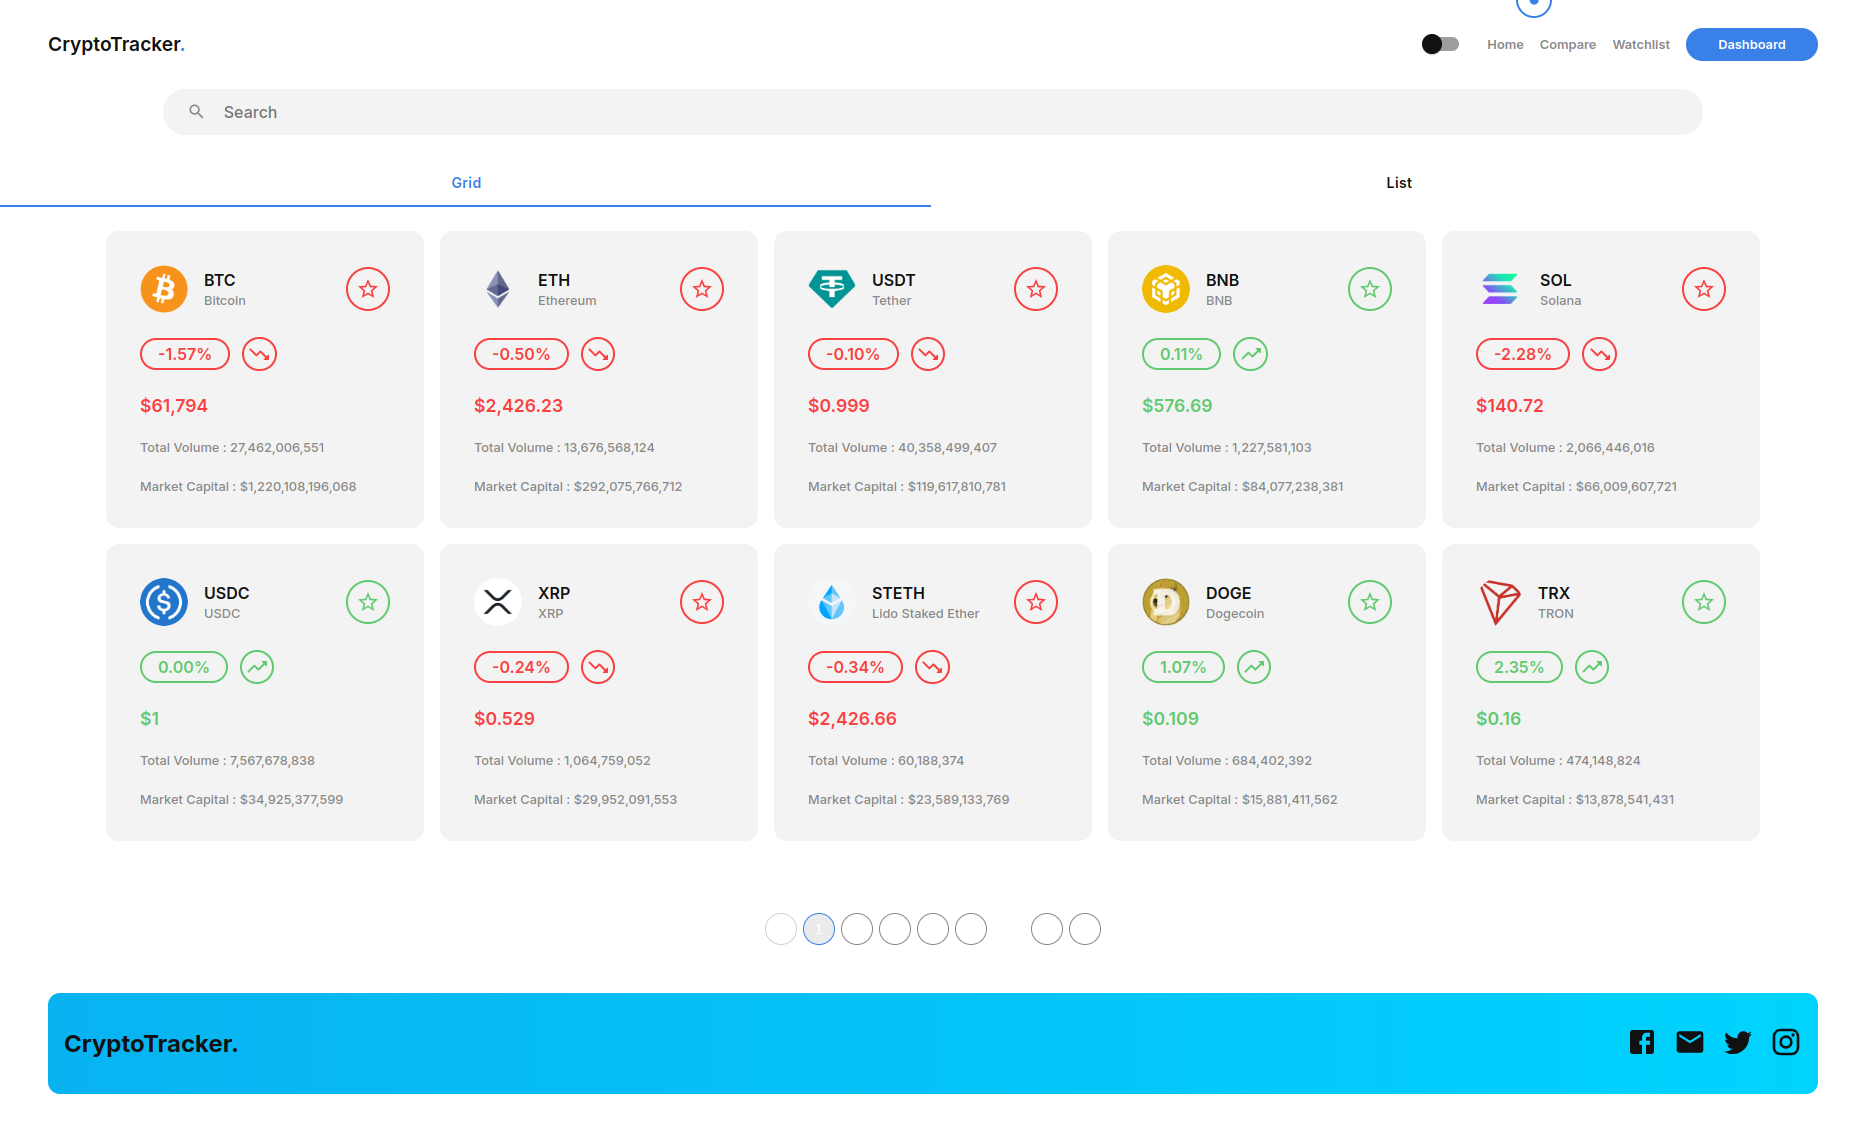
Task: Click uptrend arrow icon on TRX card
Action: 1592,667
